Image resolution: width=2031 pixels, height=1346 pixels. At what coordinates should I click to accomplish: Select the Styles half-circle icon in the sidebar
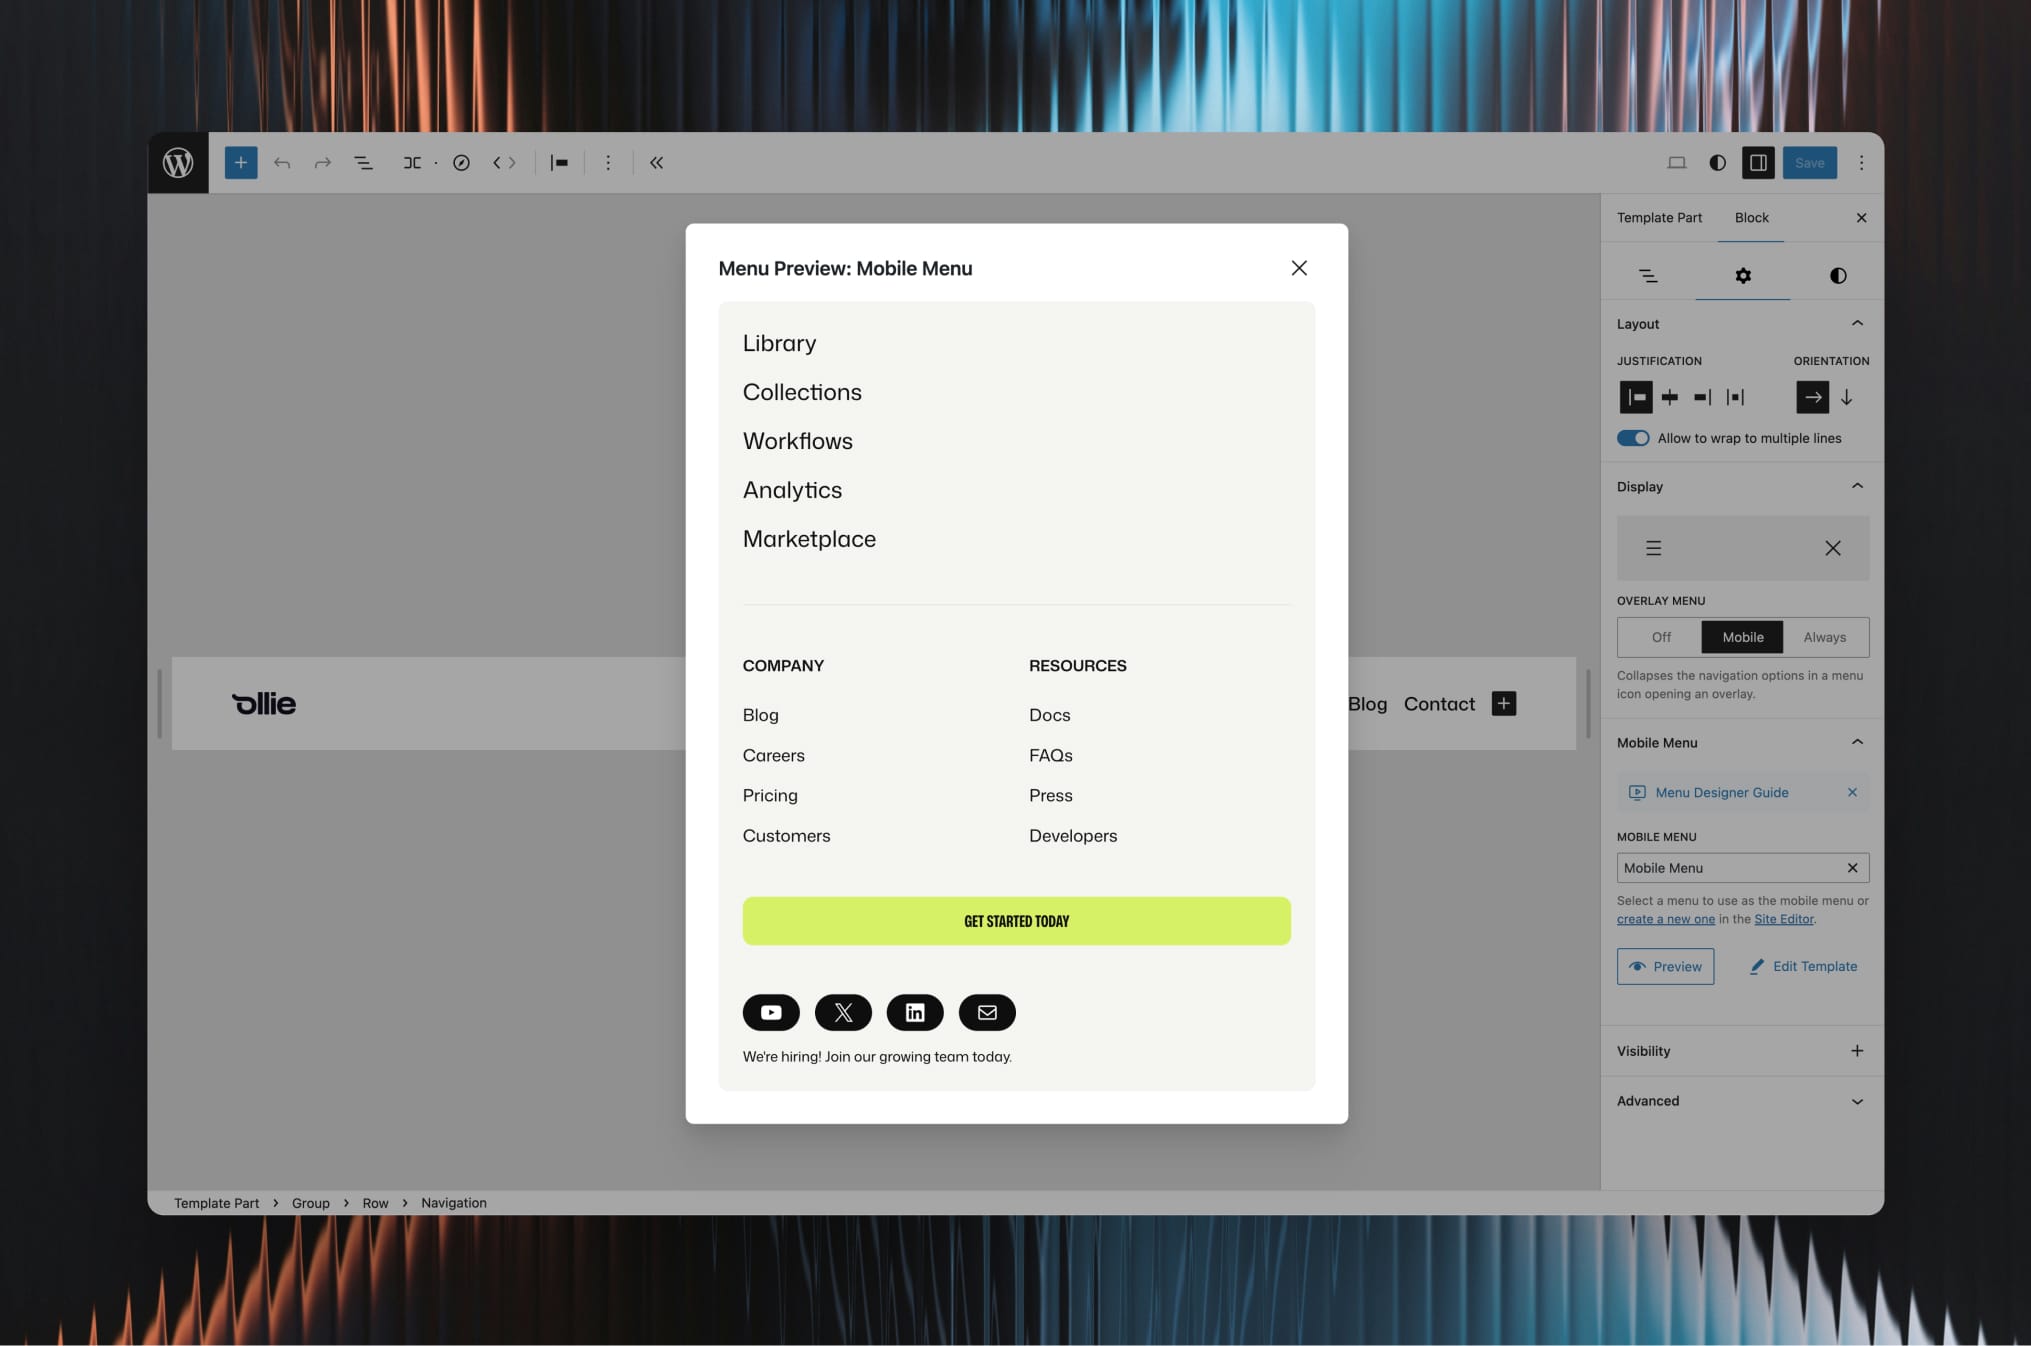(x=1837, y=275)
